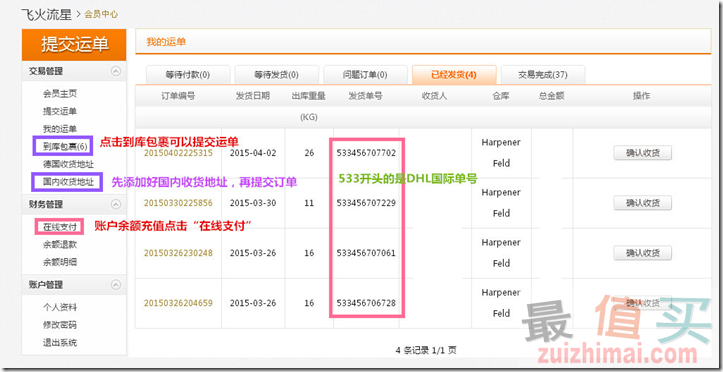The image size is (723, 372).
Task: Click the orange 提交运单 banner button
Action: tap(74, 45)
